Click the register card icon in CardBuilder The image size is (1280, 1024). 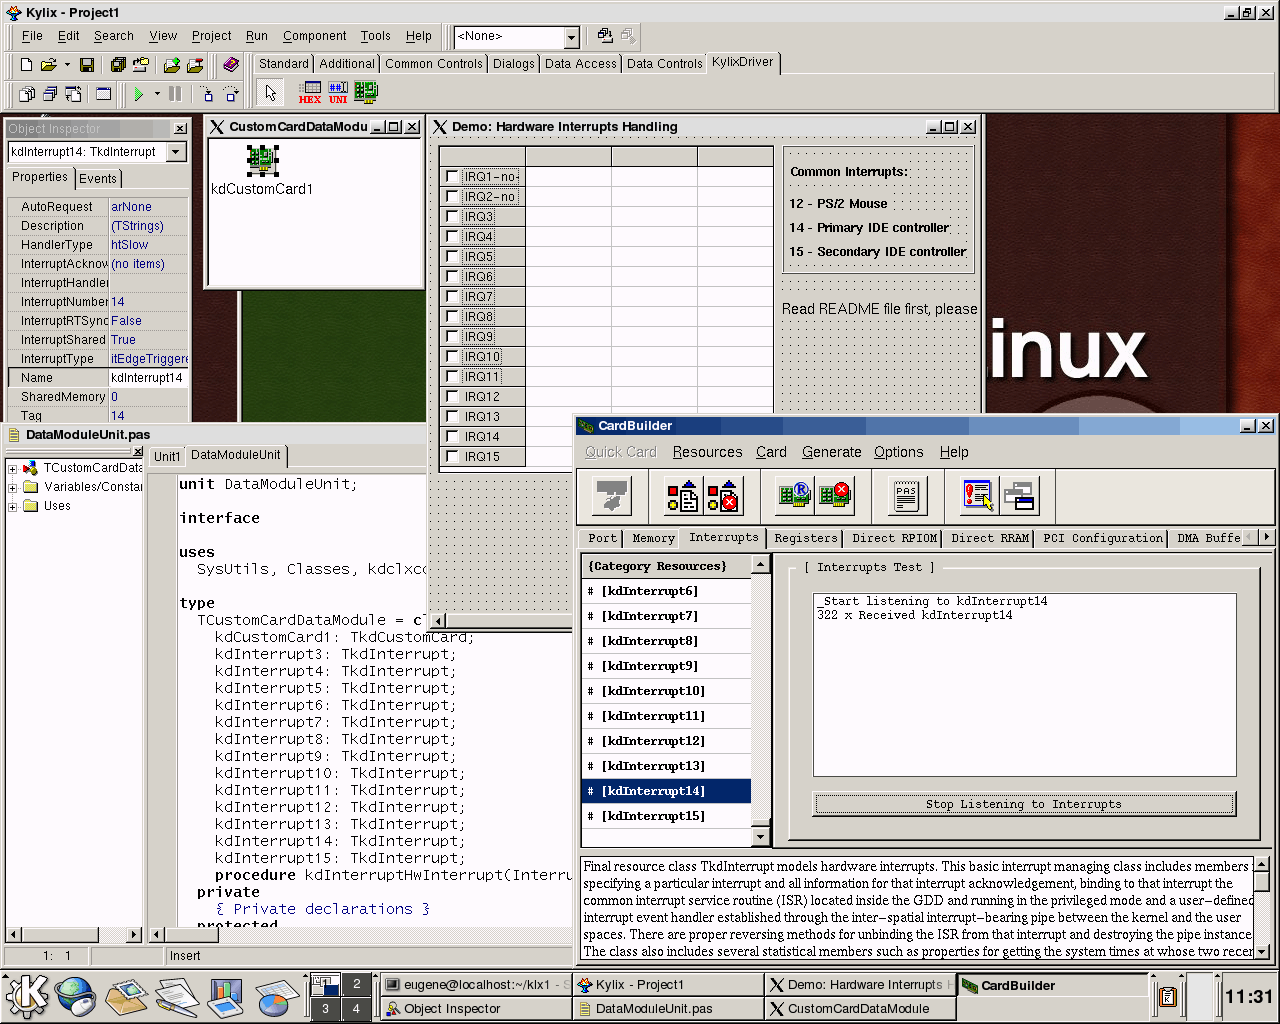[795, 495]
